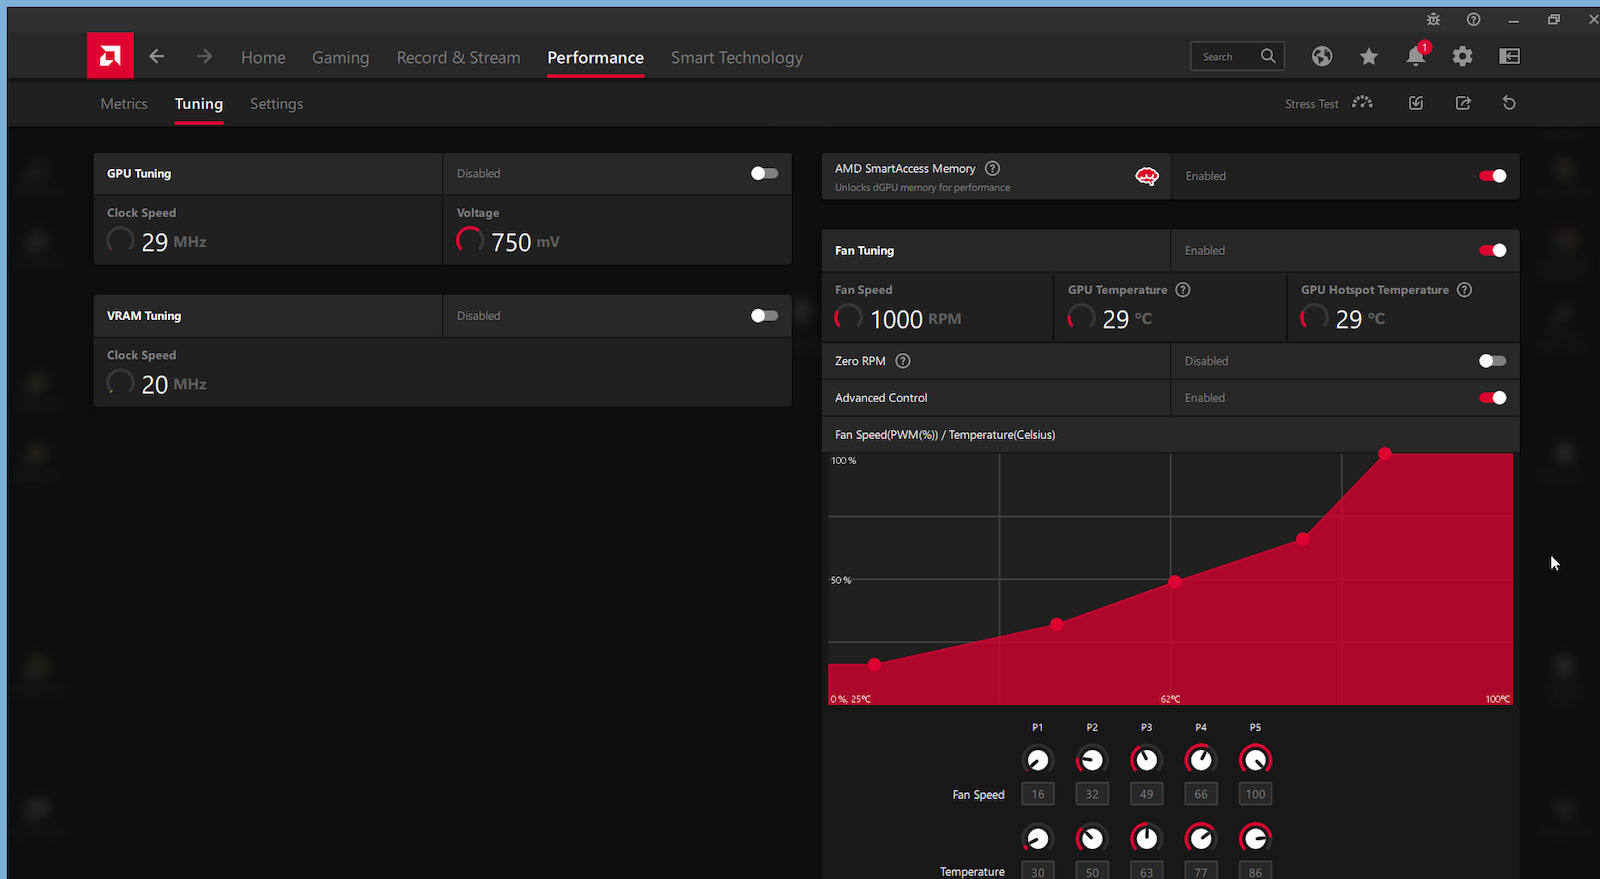Click the P4 Fan Speed knob
Screen dimensions: 1600x879
(x=1201, y=760)
